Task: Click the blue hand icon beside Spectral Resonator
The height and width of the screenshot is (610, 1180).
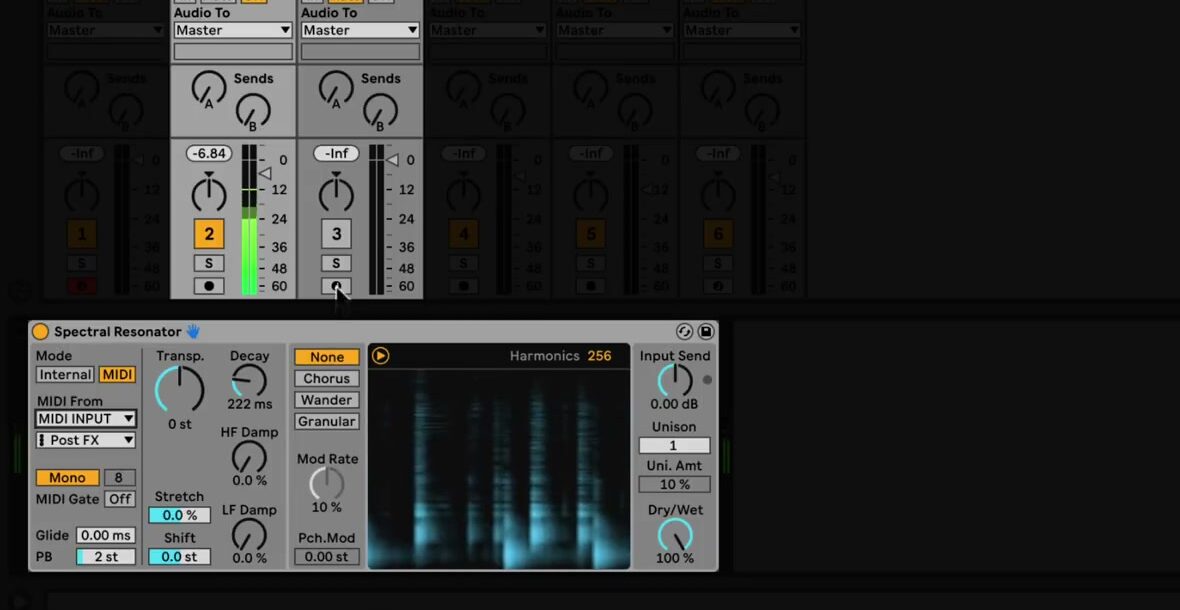Action: click(193, 331)
